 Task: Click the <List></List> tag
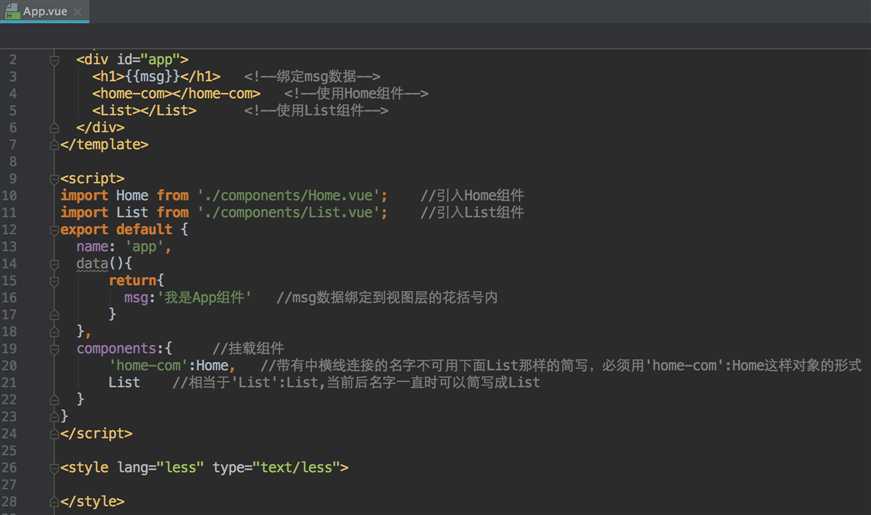pos(144,110)
